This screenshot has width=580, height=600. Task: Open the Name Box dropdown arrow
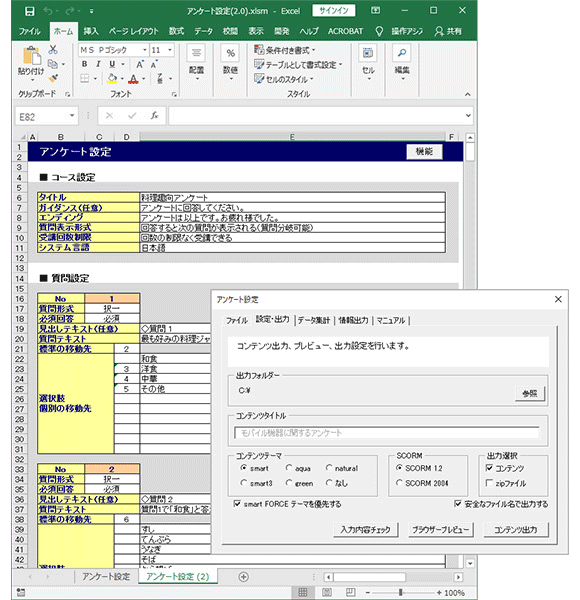[x=72, y=116]
